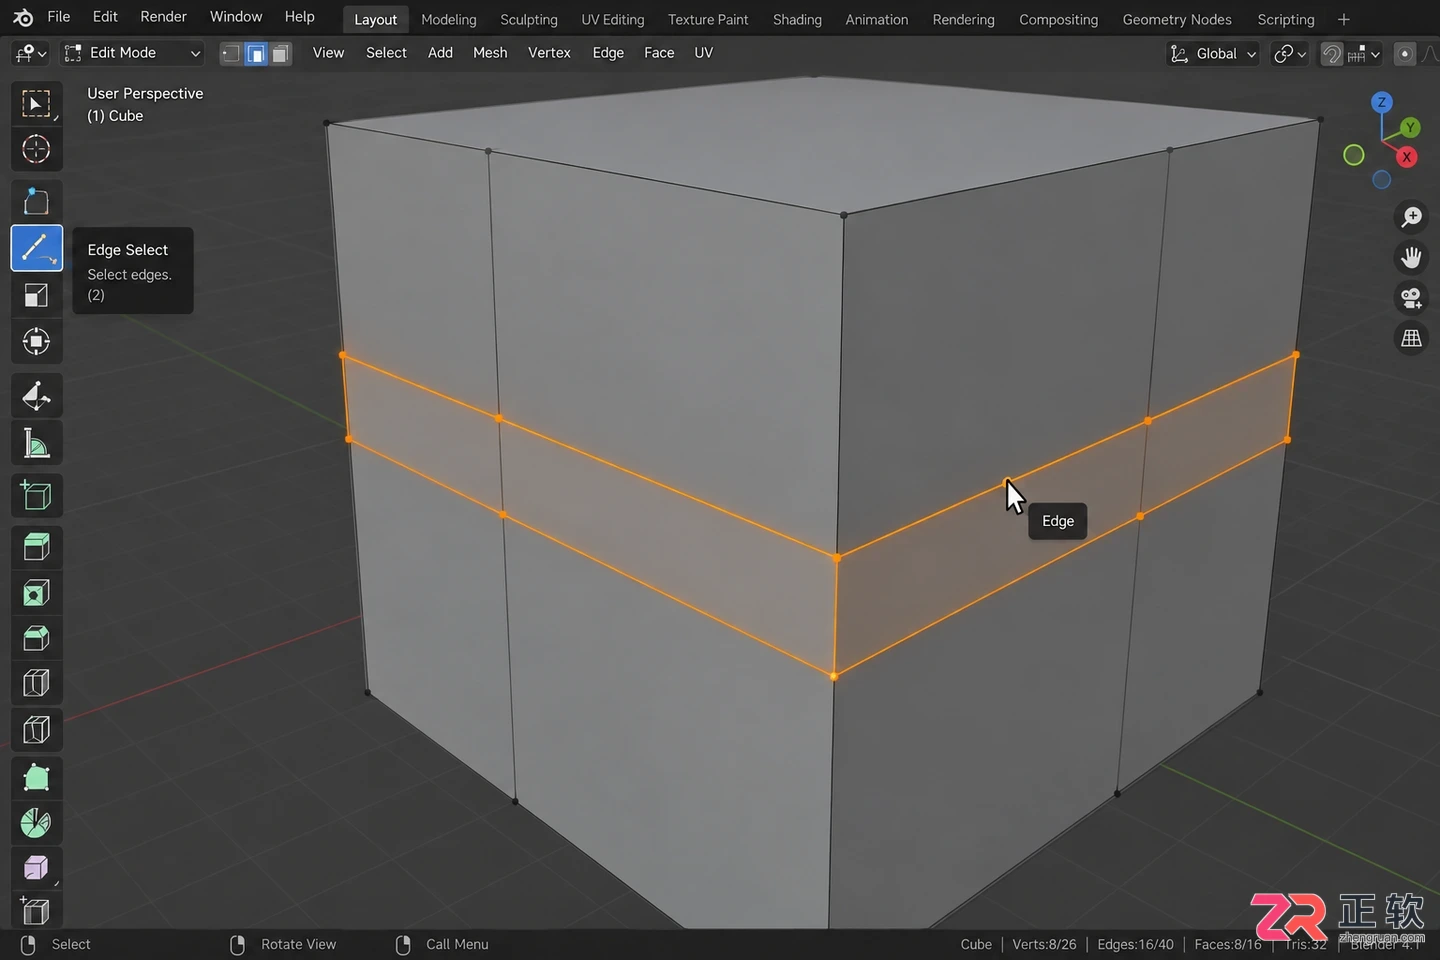The height and width of the screenshot is (960, 1440).
Task: Switch to the UV Editing workspace tab
Action: (613, 20)
